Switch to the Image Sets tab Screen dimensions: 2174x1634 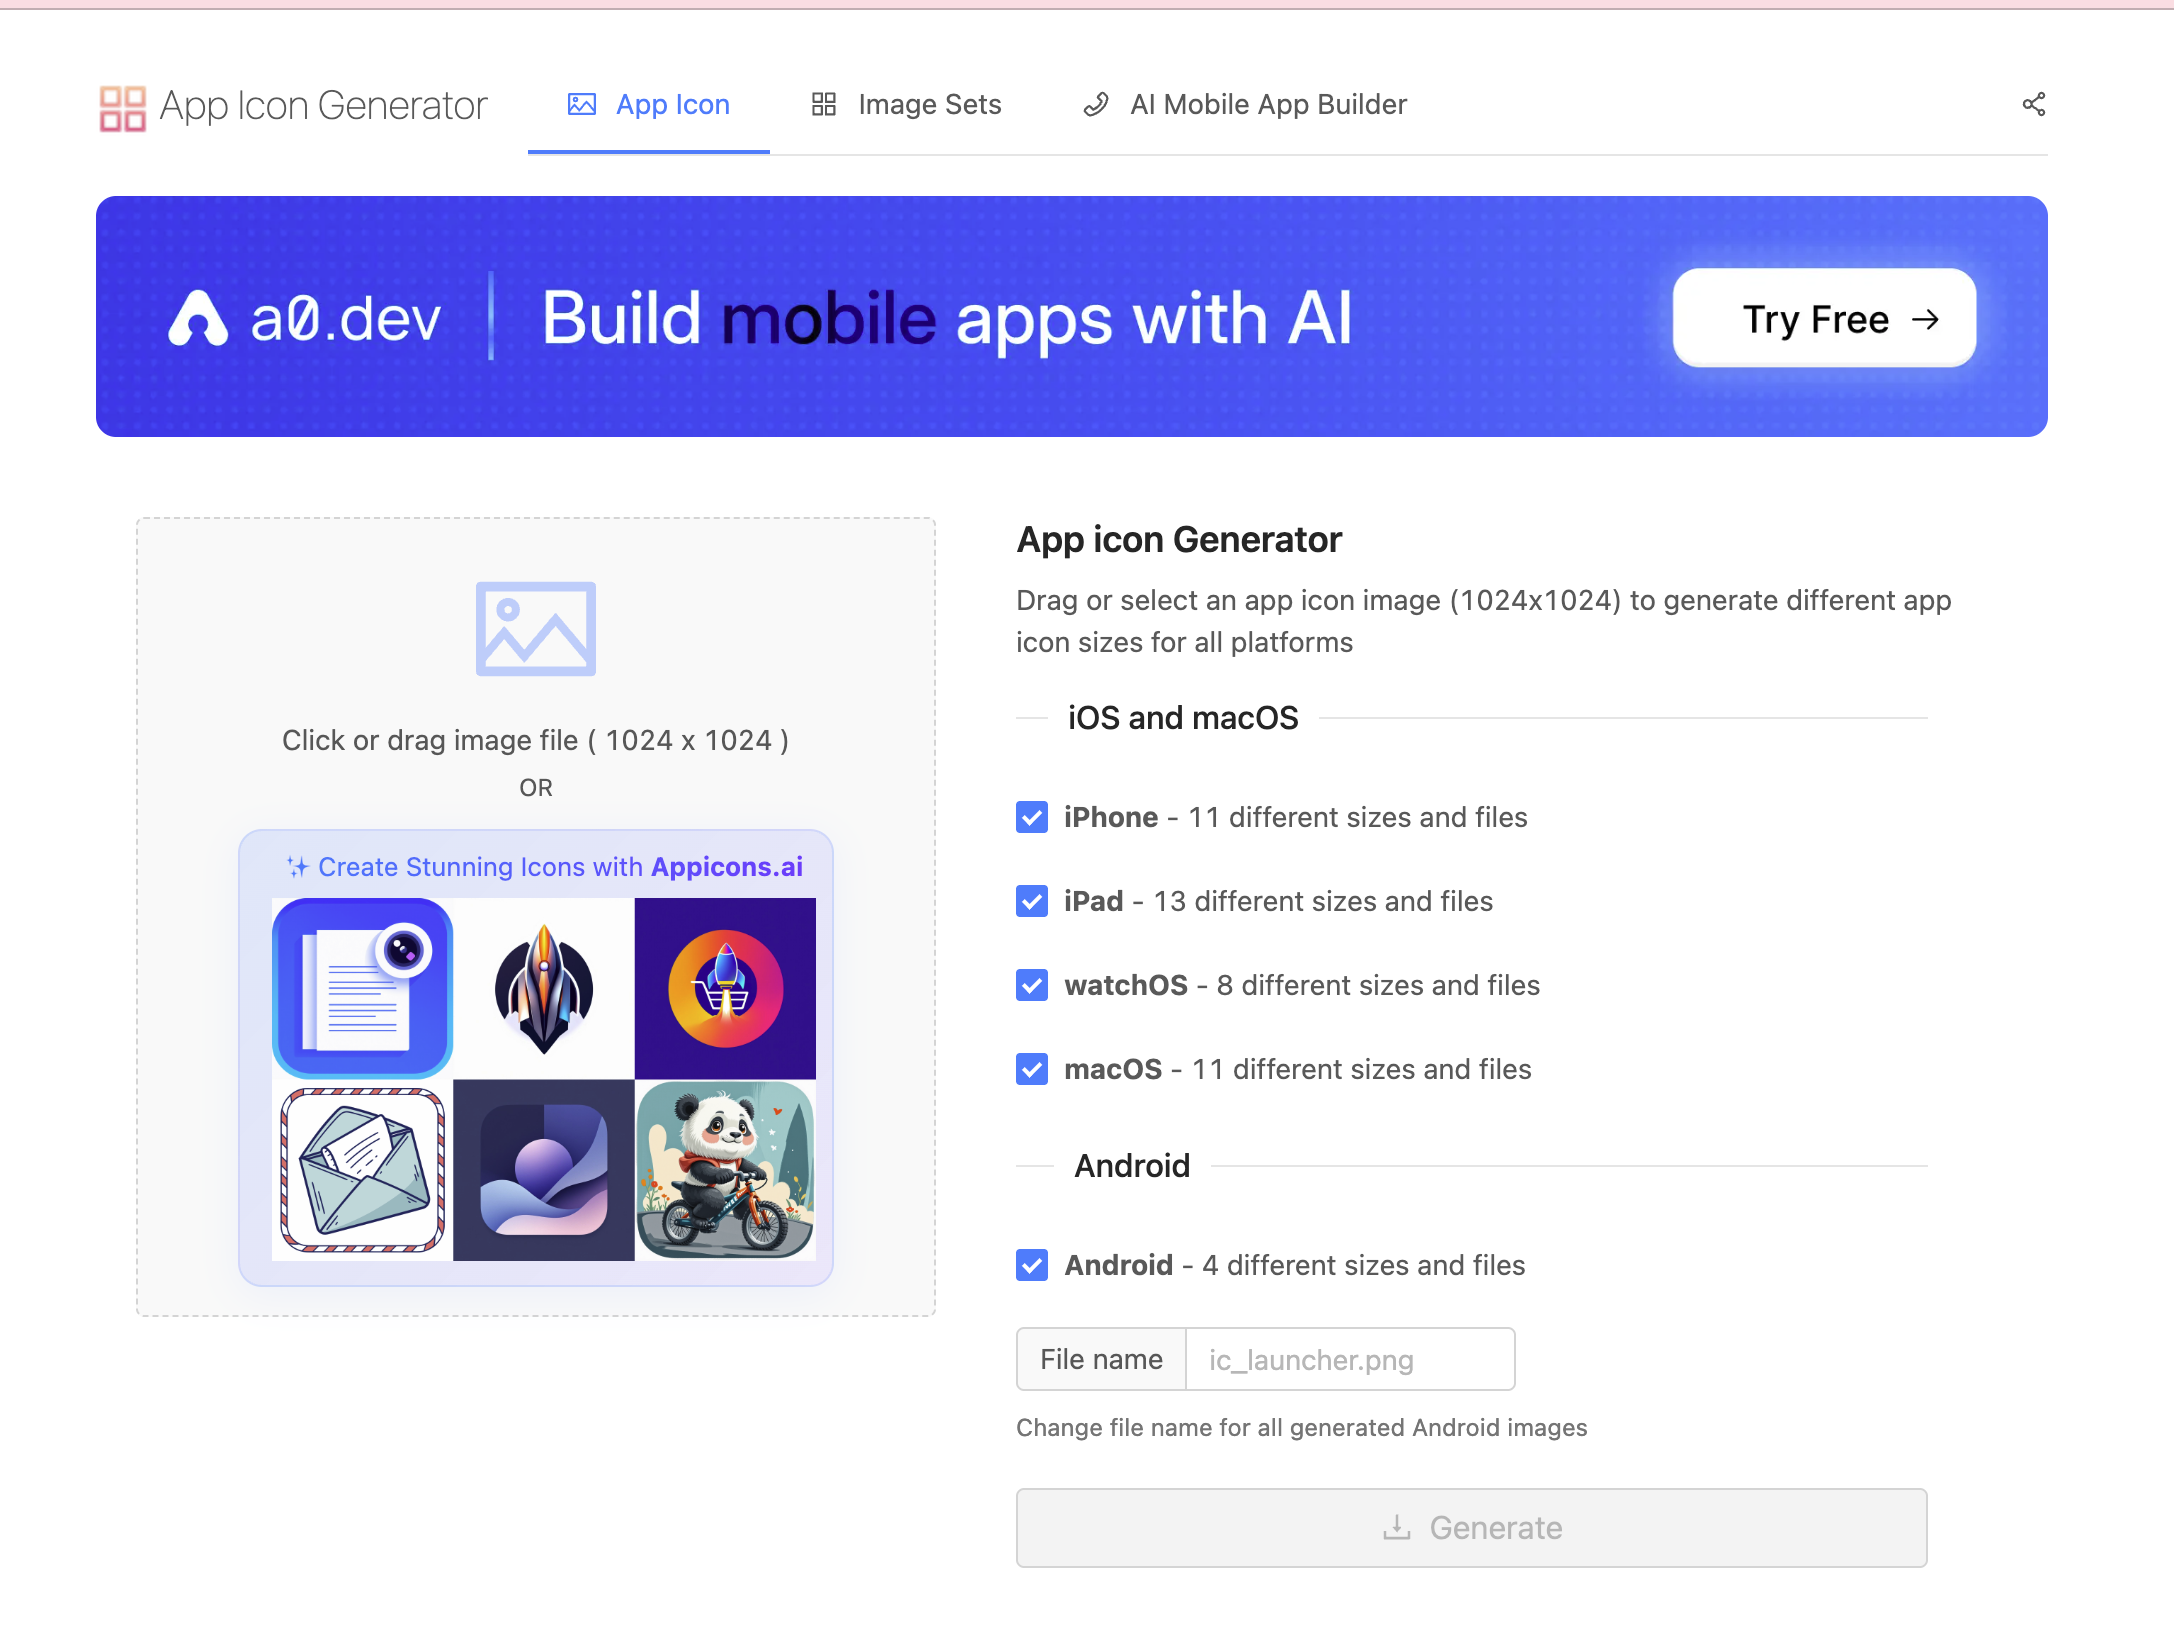tap(906, 105)
